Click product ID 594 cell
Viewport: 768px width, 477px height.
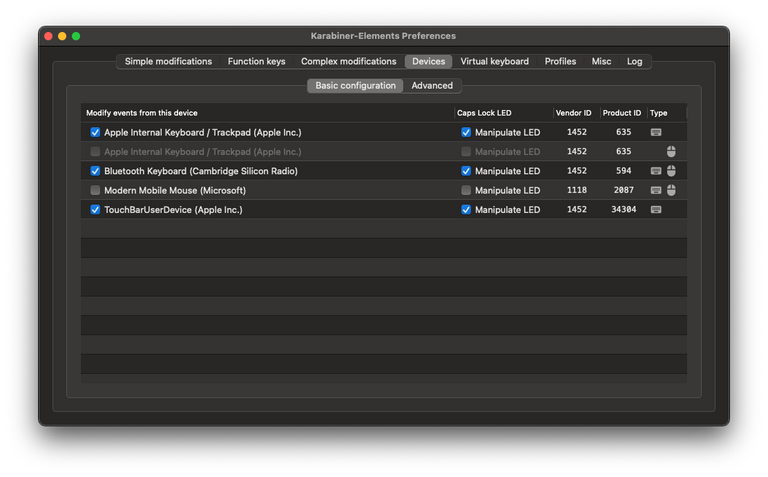[x=624, y=171]
